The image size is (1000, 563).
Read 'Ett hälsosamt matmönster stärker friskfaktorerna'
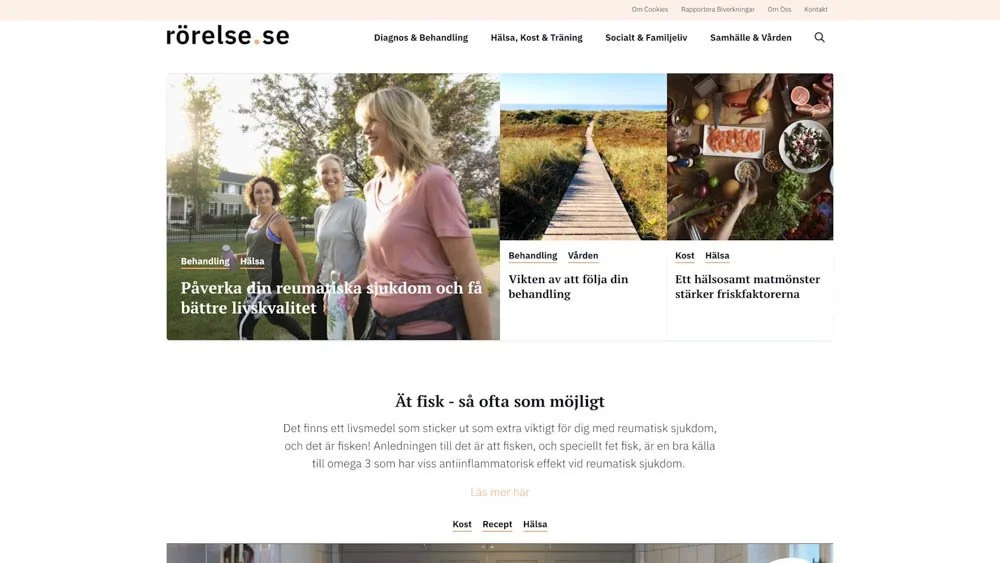coord(747,286)
